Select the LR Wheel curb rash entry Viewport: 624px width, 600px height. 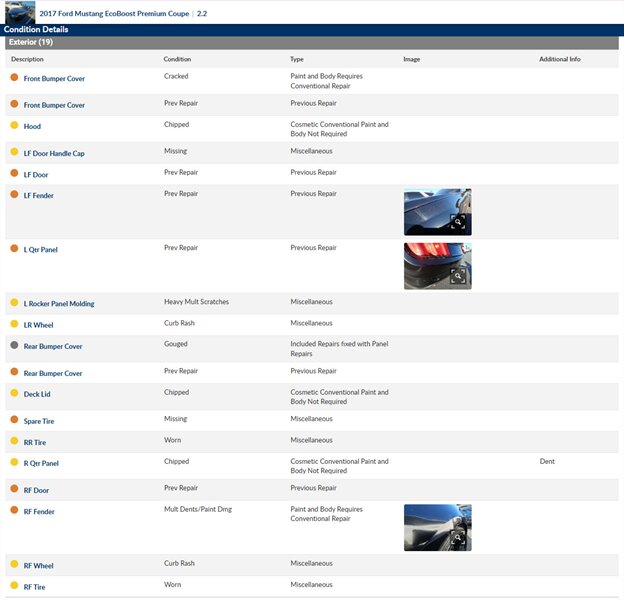[x=39, y=325]
